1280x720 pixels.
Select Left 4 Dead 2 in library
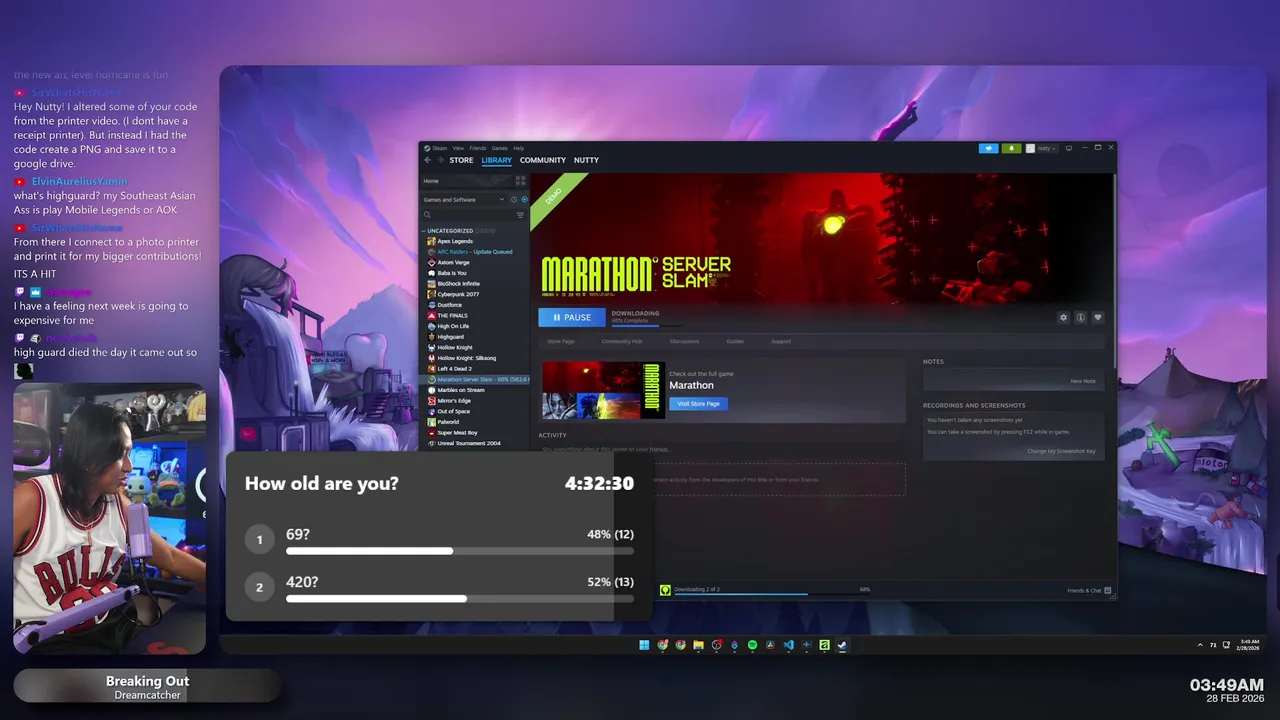point(454,369)
